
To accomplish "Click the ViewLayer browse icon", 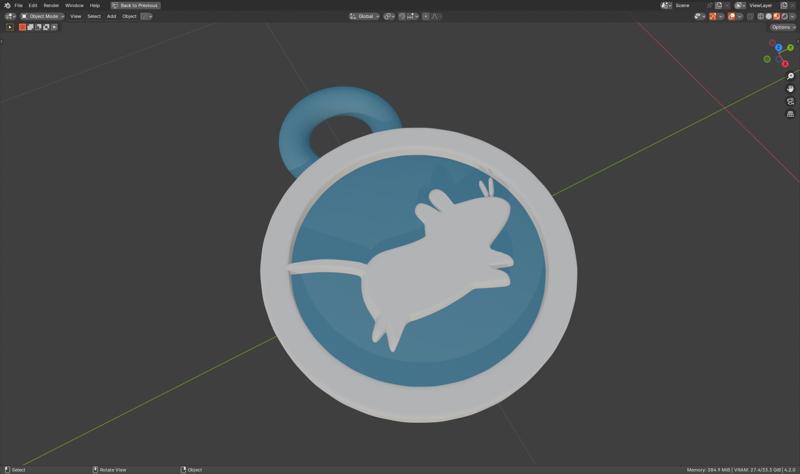I will pos(740,5).
